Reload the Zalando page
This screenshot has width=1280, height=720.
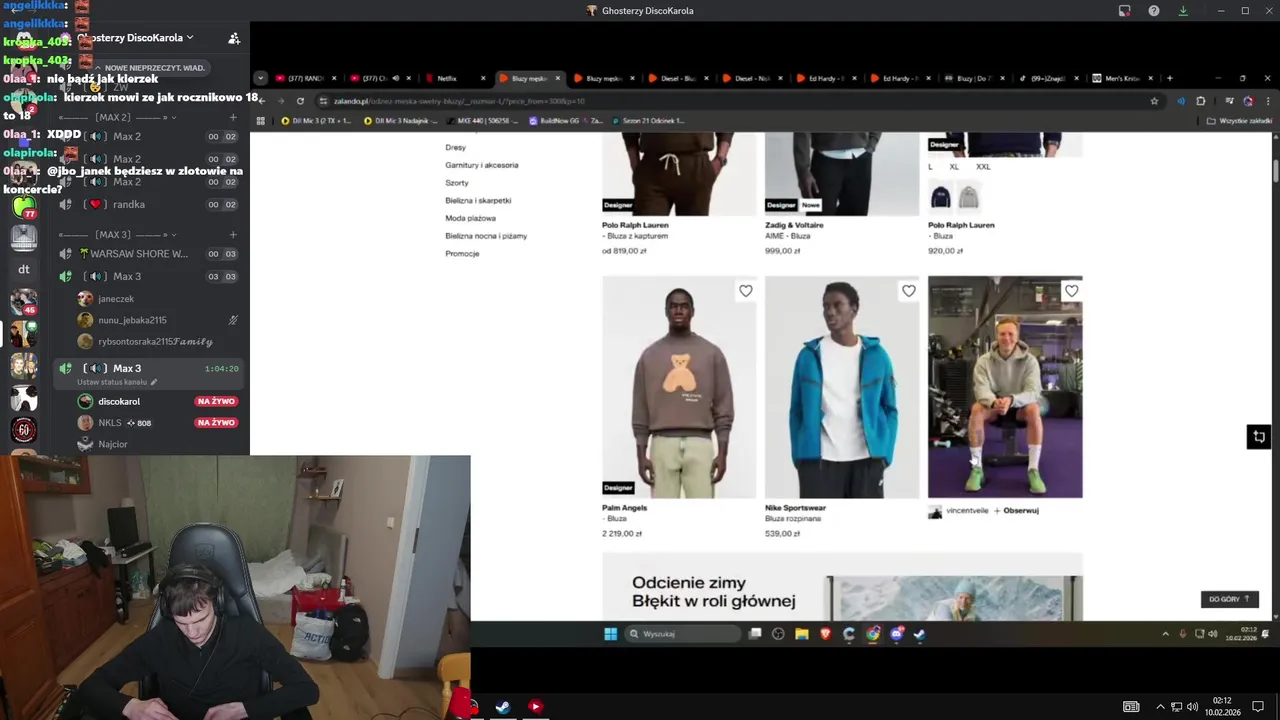click(x=300, y=101)
